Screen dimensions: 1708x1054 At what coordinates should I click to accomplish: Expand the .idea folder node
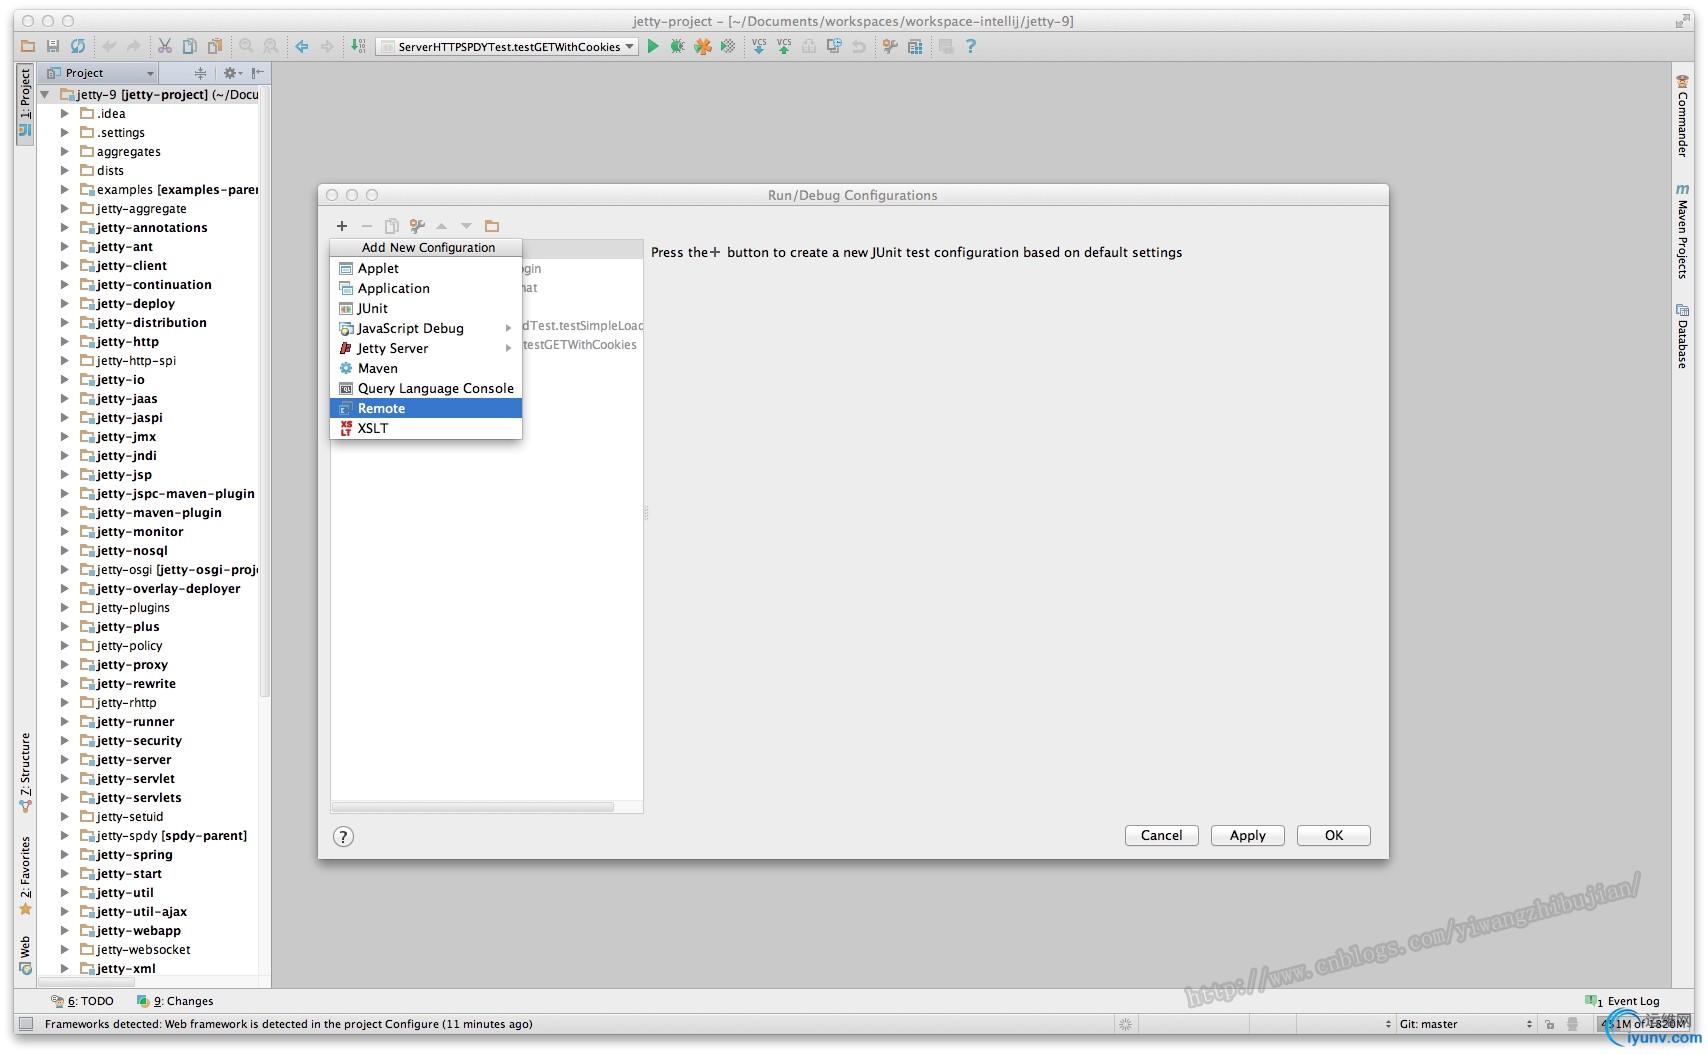click(65, 114)
